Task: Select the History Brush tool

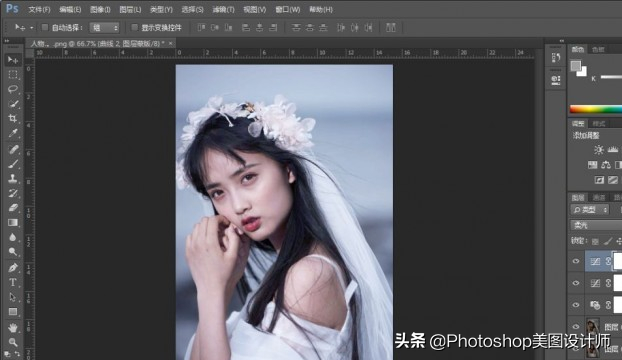Action: click(x=13, y=193)
